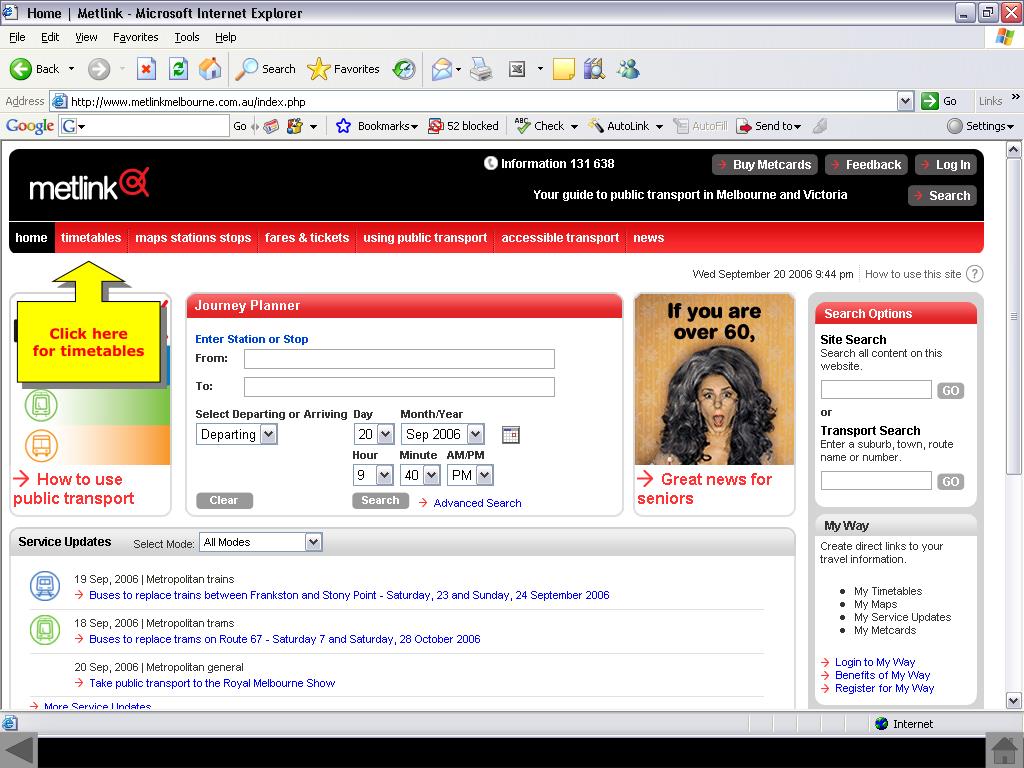Refresh the page with the green arrows icon
The width and height of the screenshot is (1024, 768).
coord(178,69)
